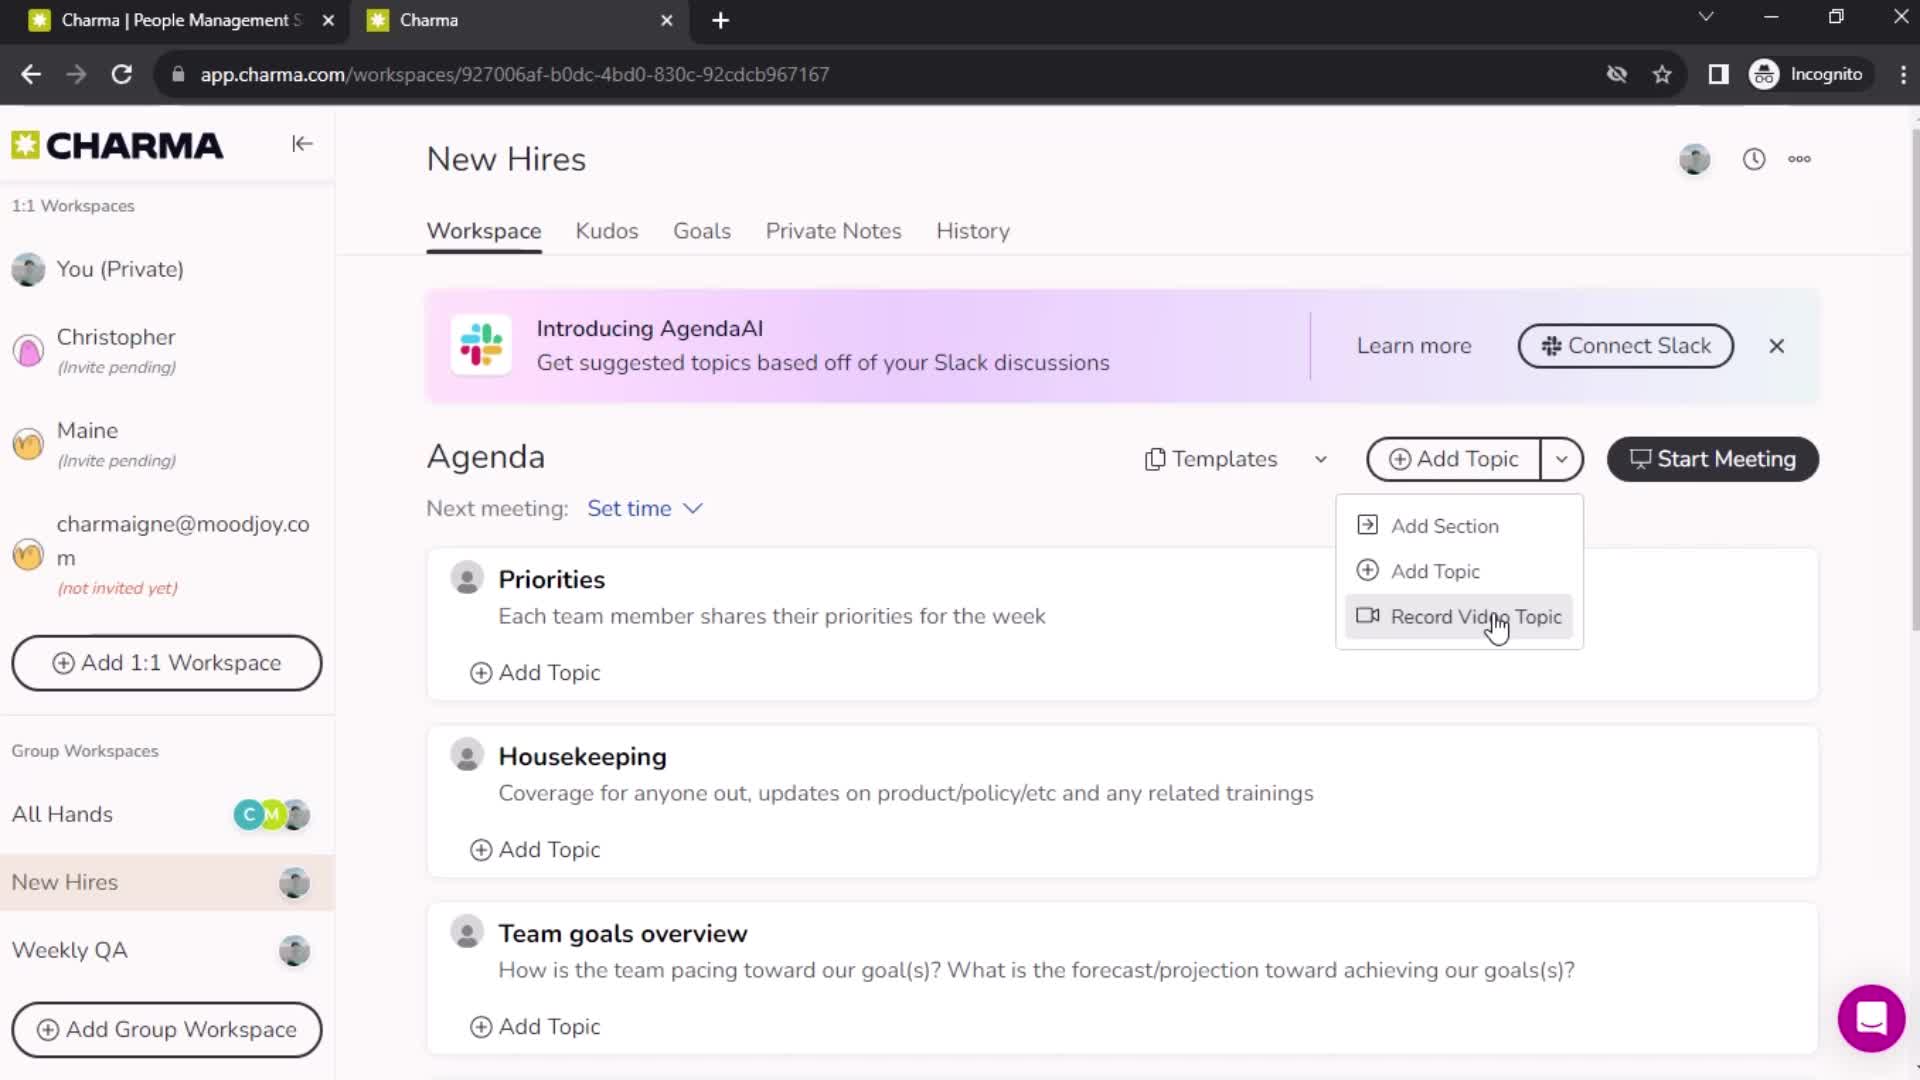1920x1080 pixels.
Task: Open the All Hands group workspace
Action: (167, 815)
